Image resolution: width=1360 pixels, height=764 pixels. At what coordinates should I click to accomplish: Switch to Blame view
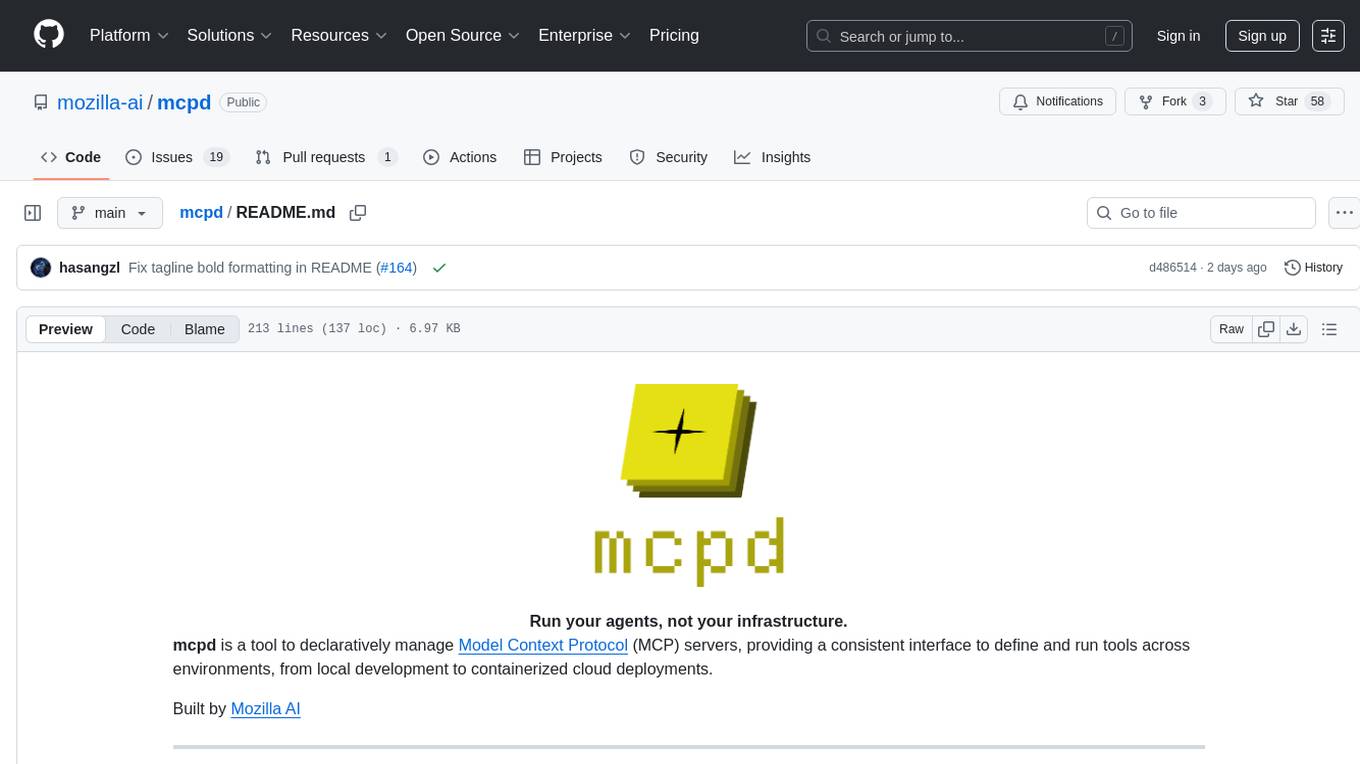point(204,329)
